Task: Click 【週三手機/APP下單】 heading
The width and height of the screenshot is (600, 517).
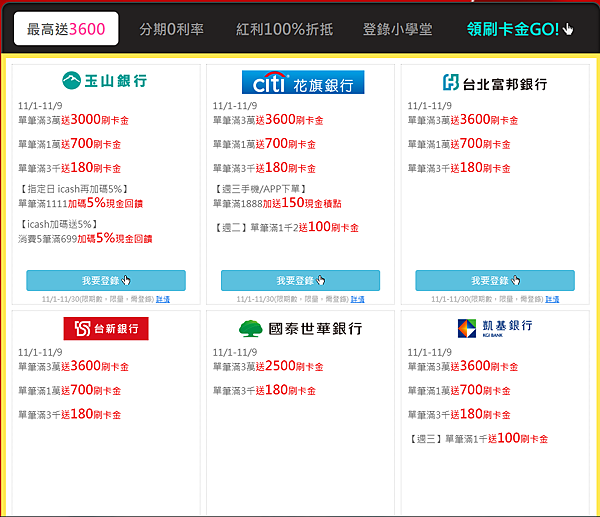Action: point(260,189)
